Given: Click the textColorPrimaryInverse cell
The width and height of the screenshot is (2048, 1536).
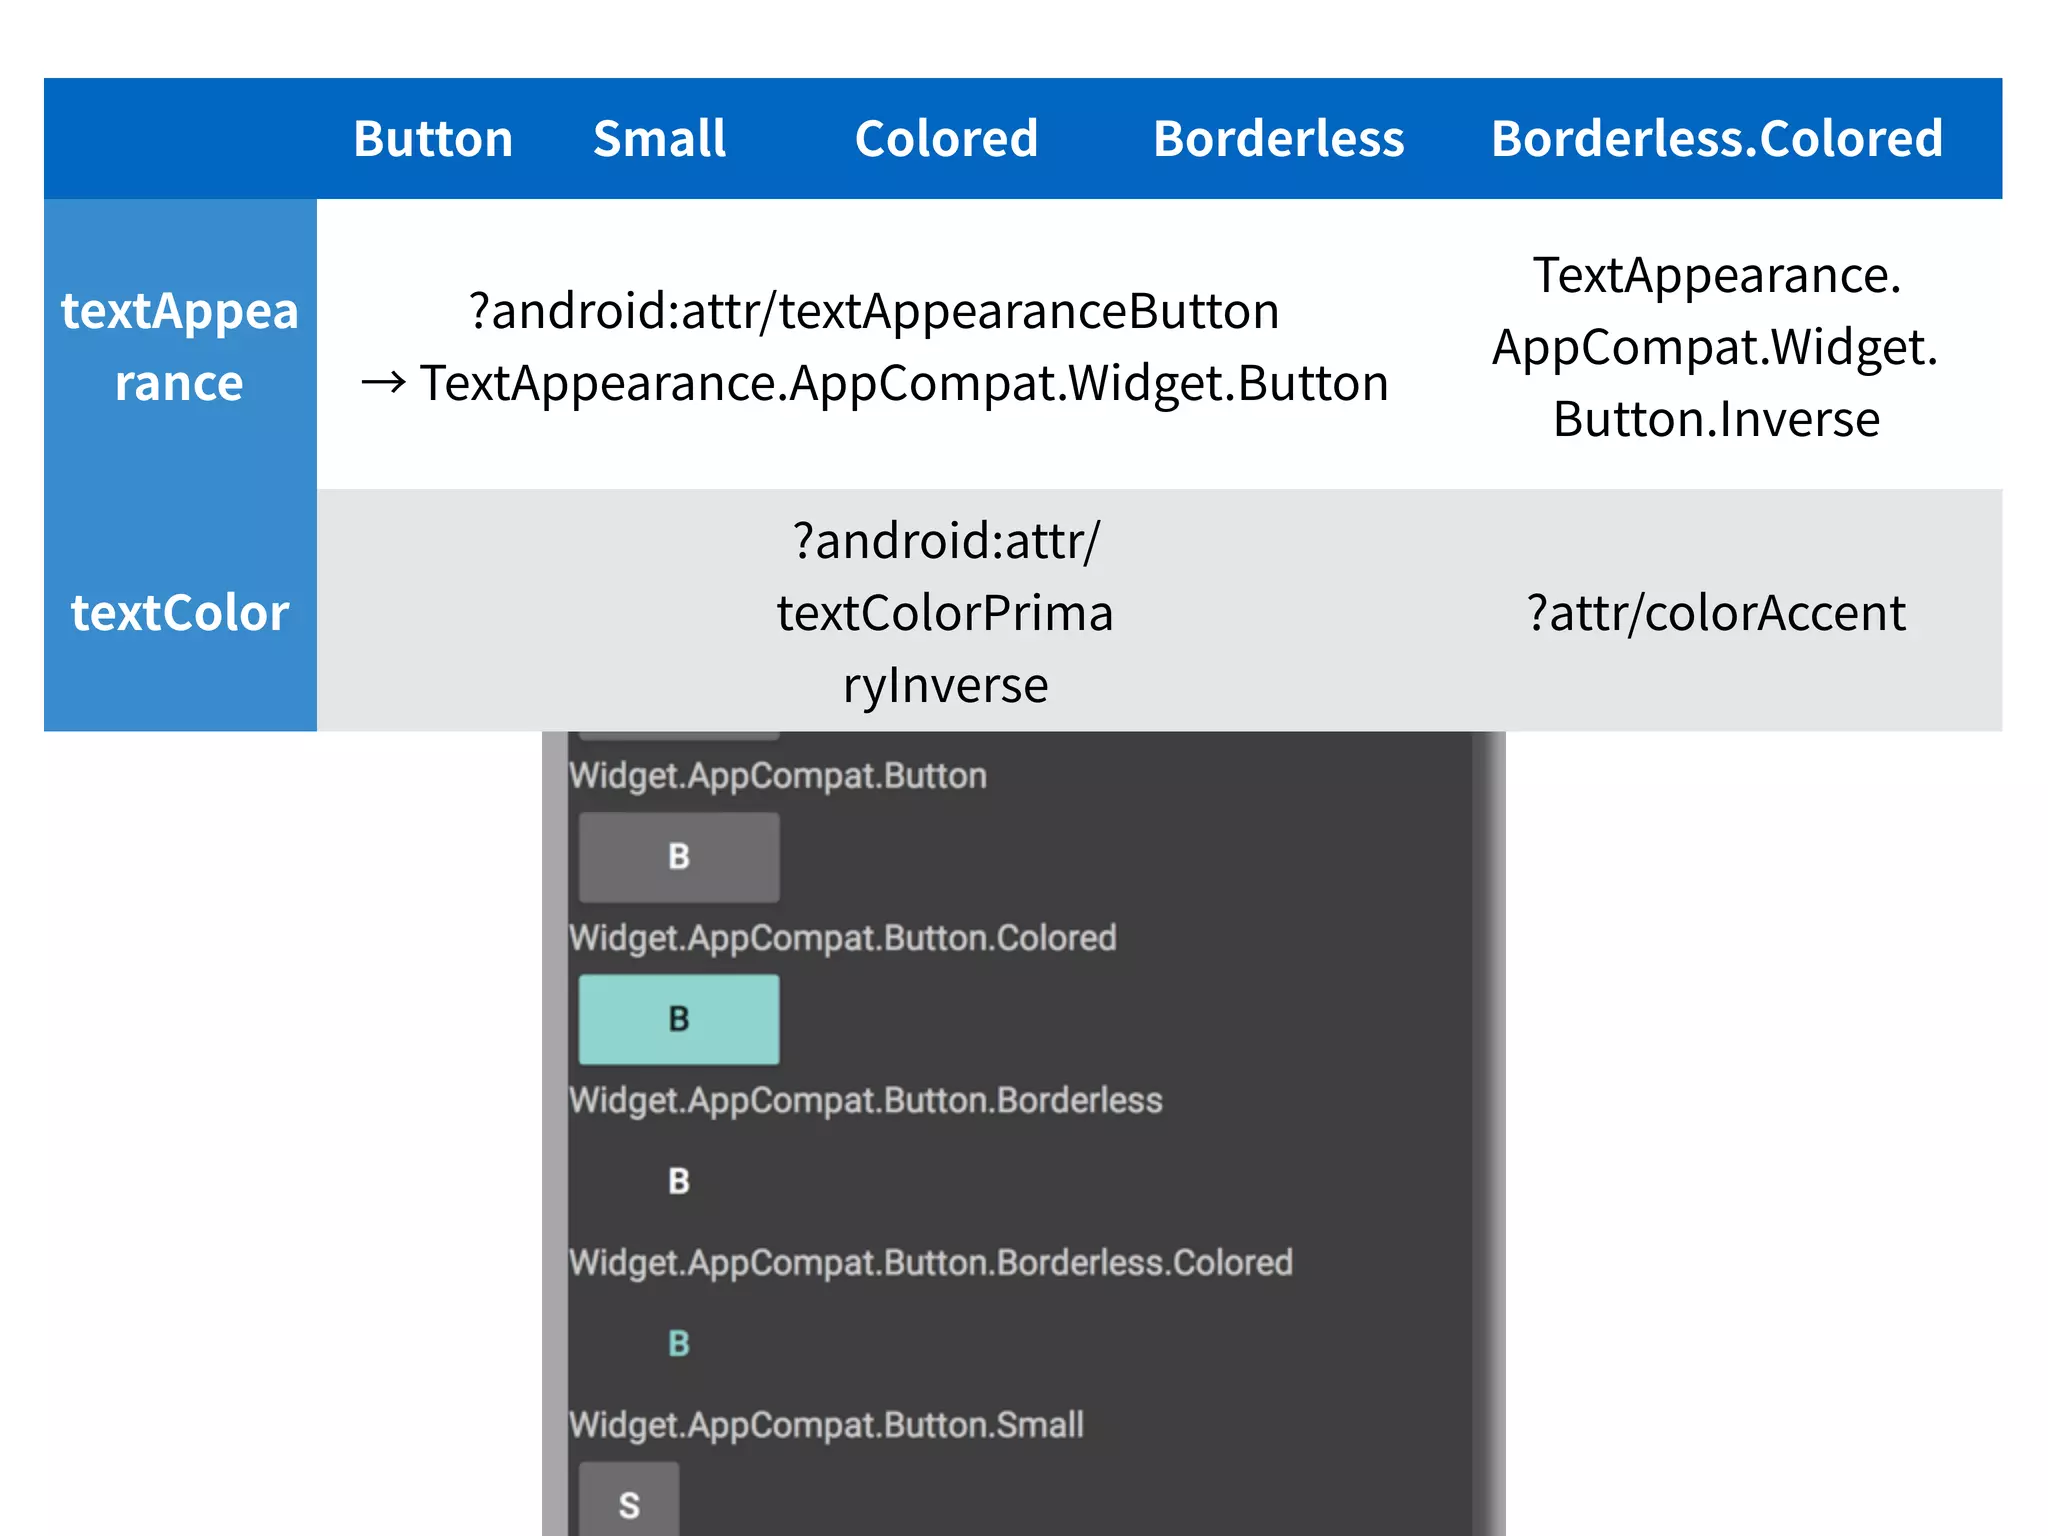Looking at the screenshot, I should click(946, 612).
